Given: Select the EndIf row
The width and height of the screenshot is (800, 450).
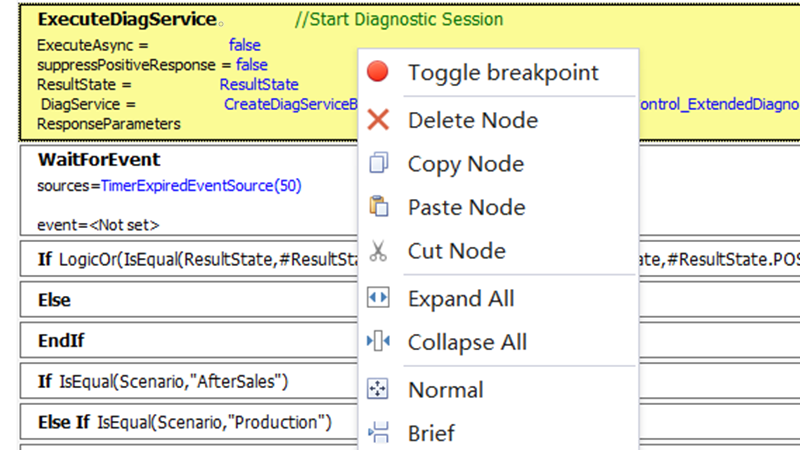Looking at the screenshot, I should (61, 341).
